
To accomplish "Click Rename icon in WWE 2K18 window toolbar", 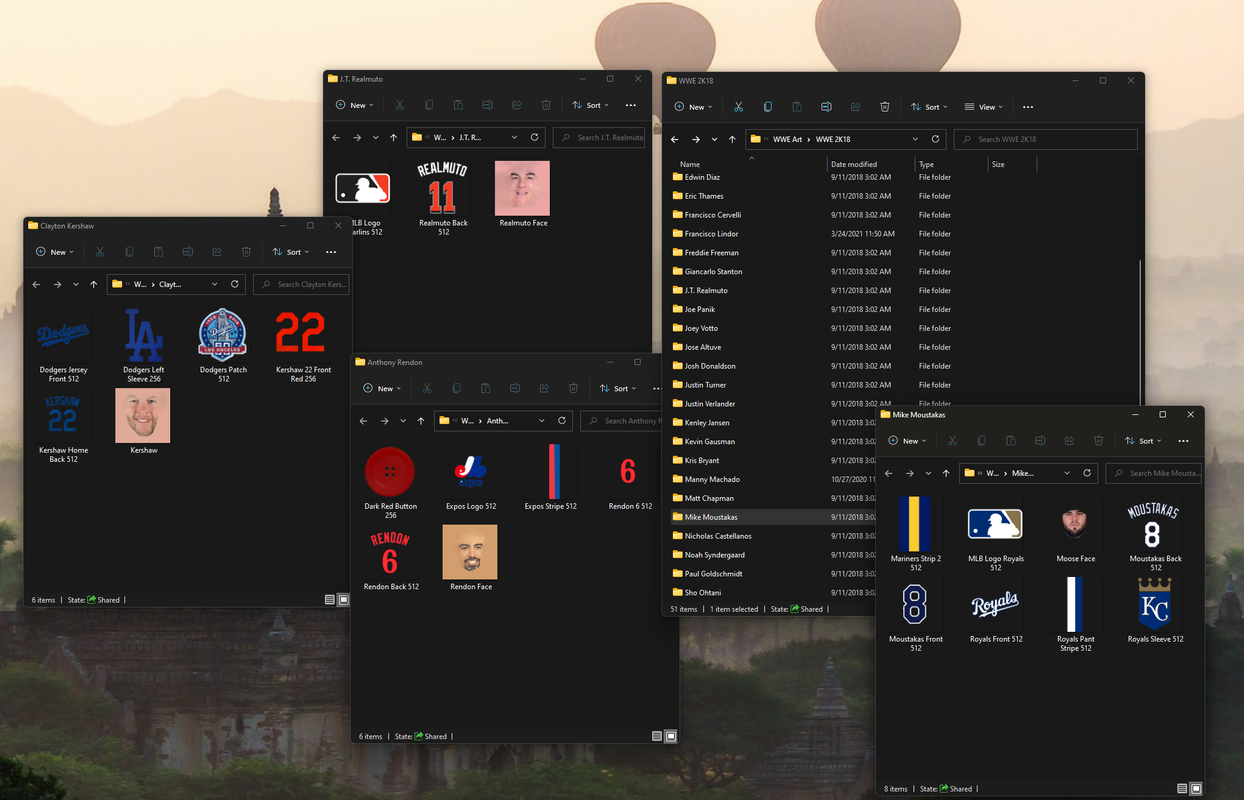I will [826, 107].
